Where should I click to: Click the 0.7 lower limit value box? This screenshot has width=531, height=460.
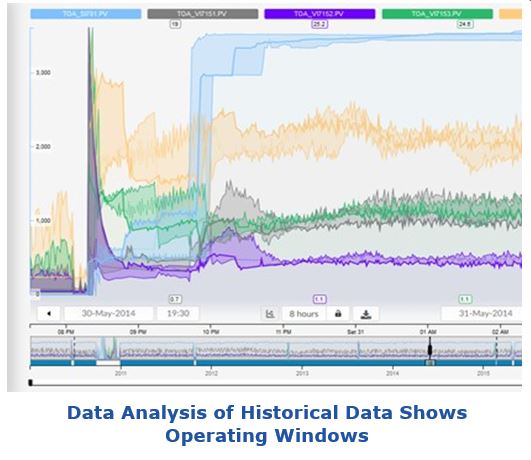(x=175, y=299)
